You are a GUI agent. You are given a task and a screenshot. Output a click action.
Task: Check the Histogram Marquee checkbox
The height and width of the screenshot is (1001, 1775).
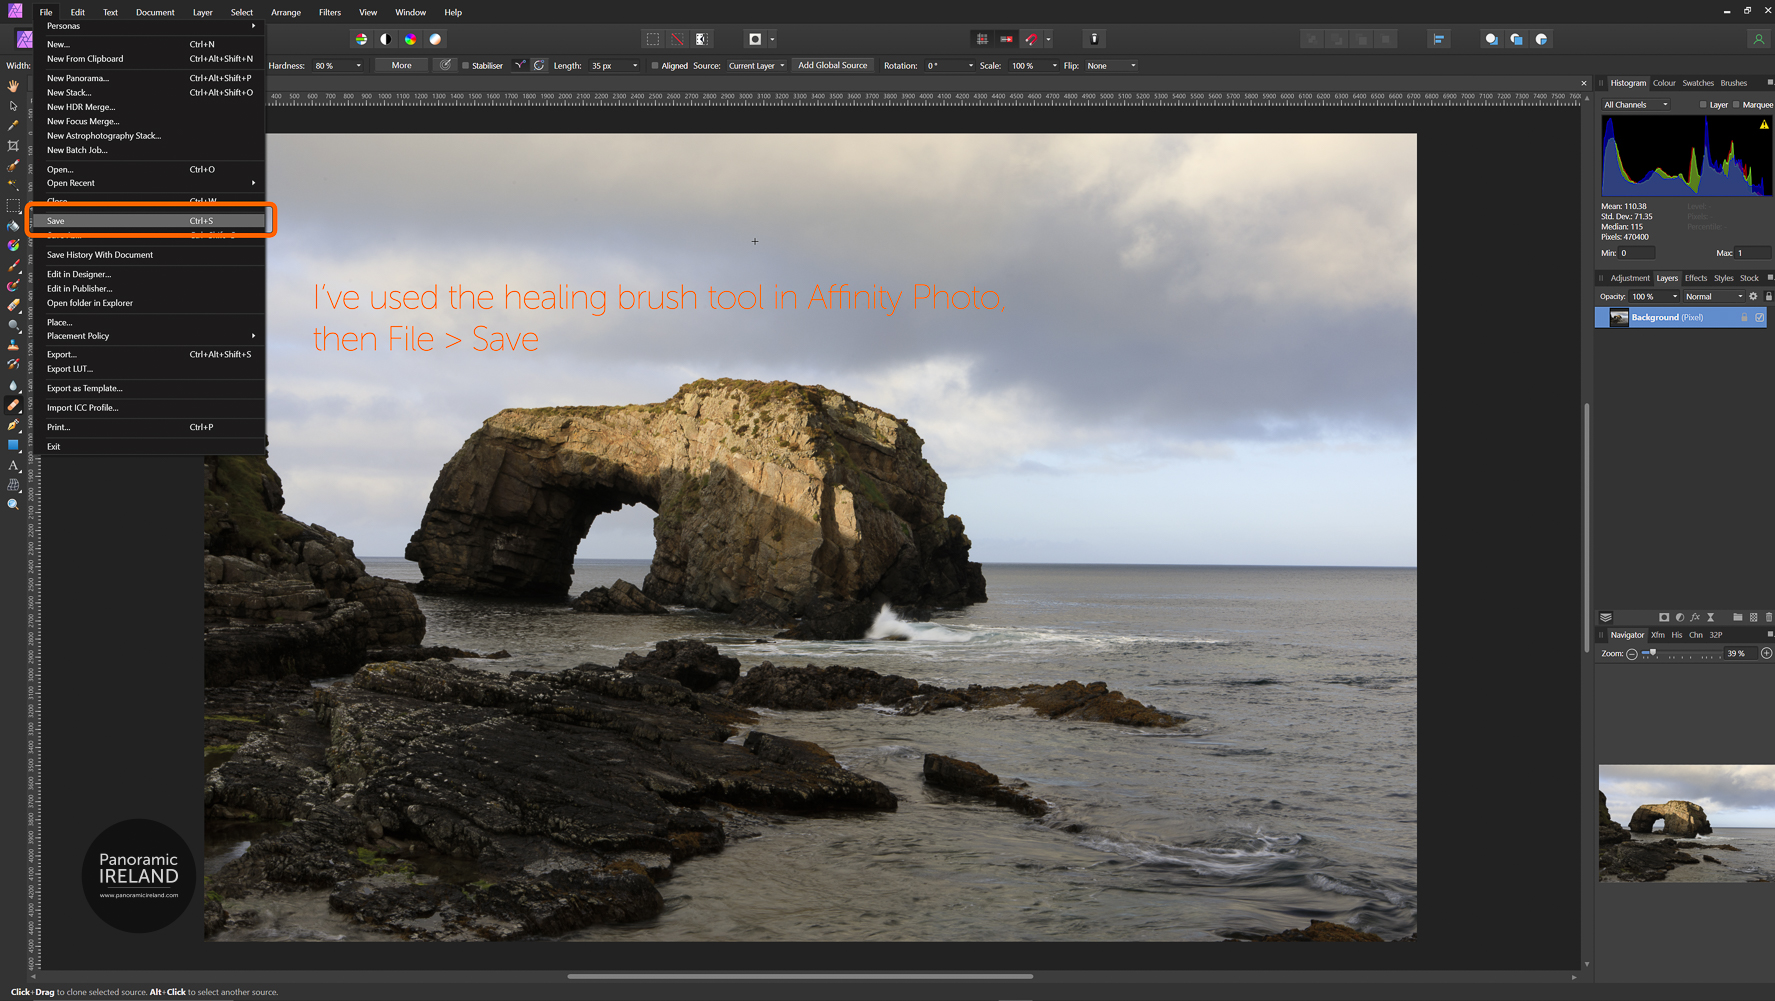pyautogui.click(x=1736, y=105)
